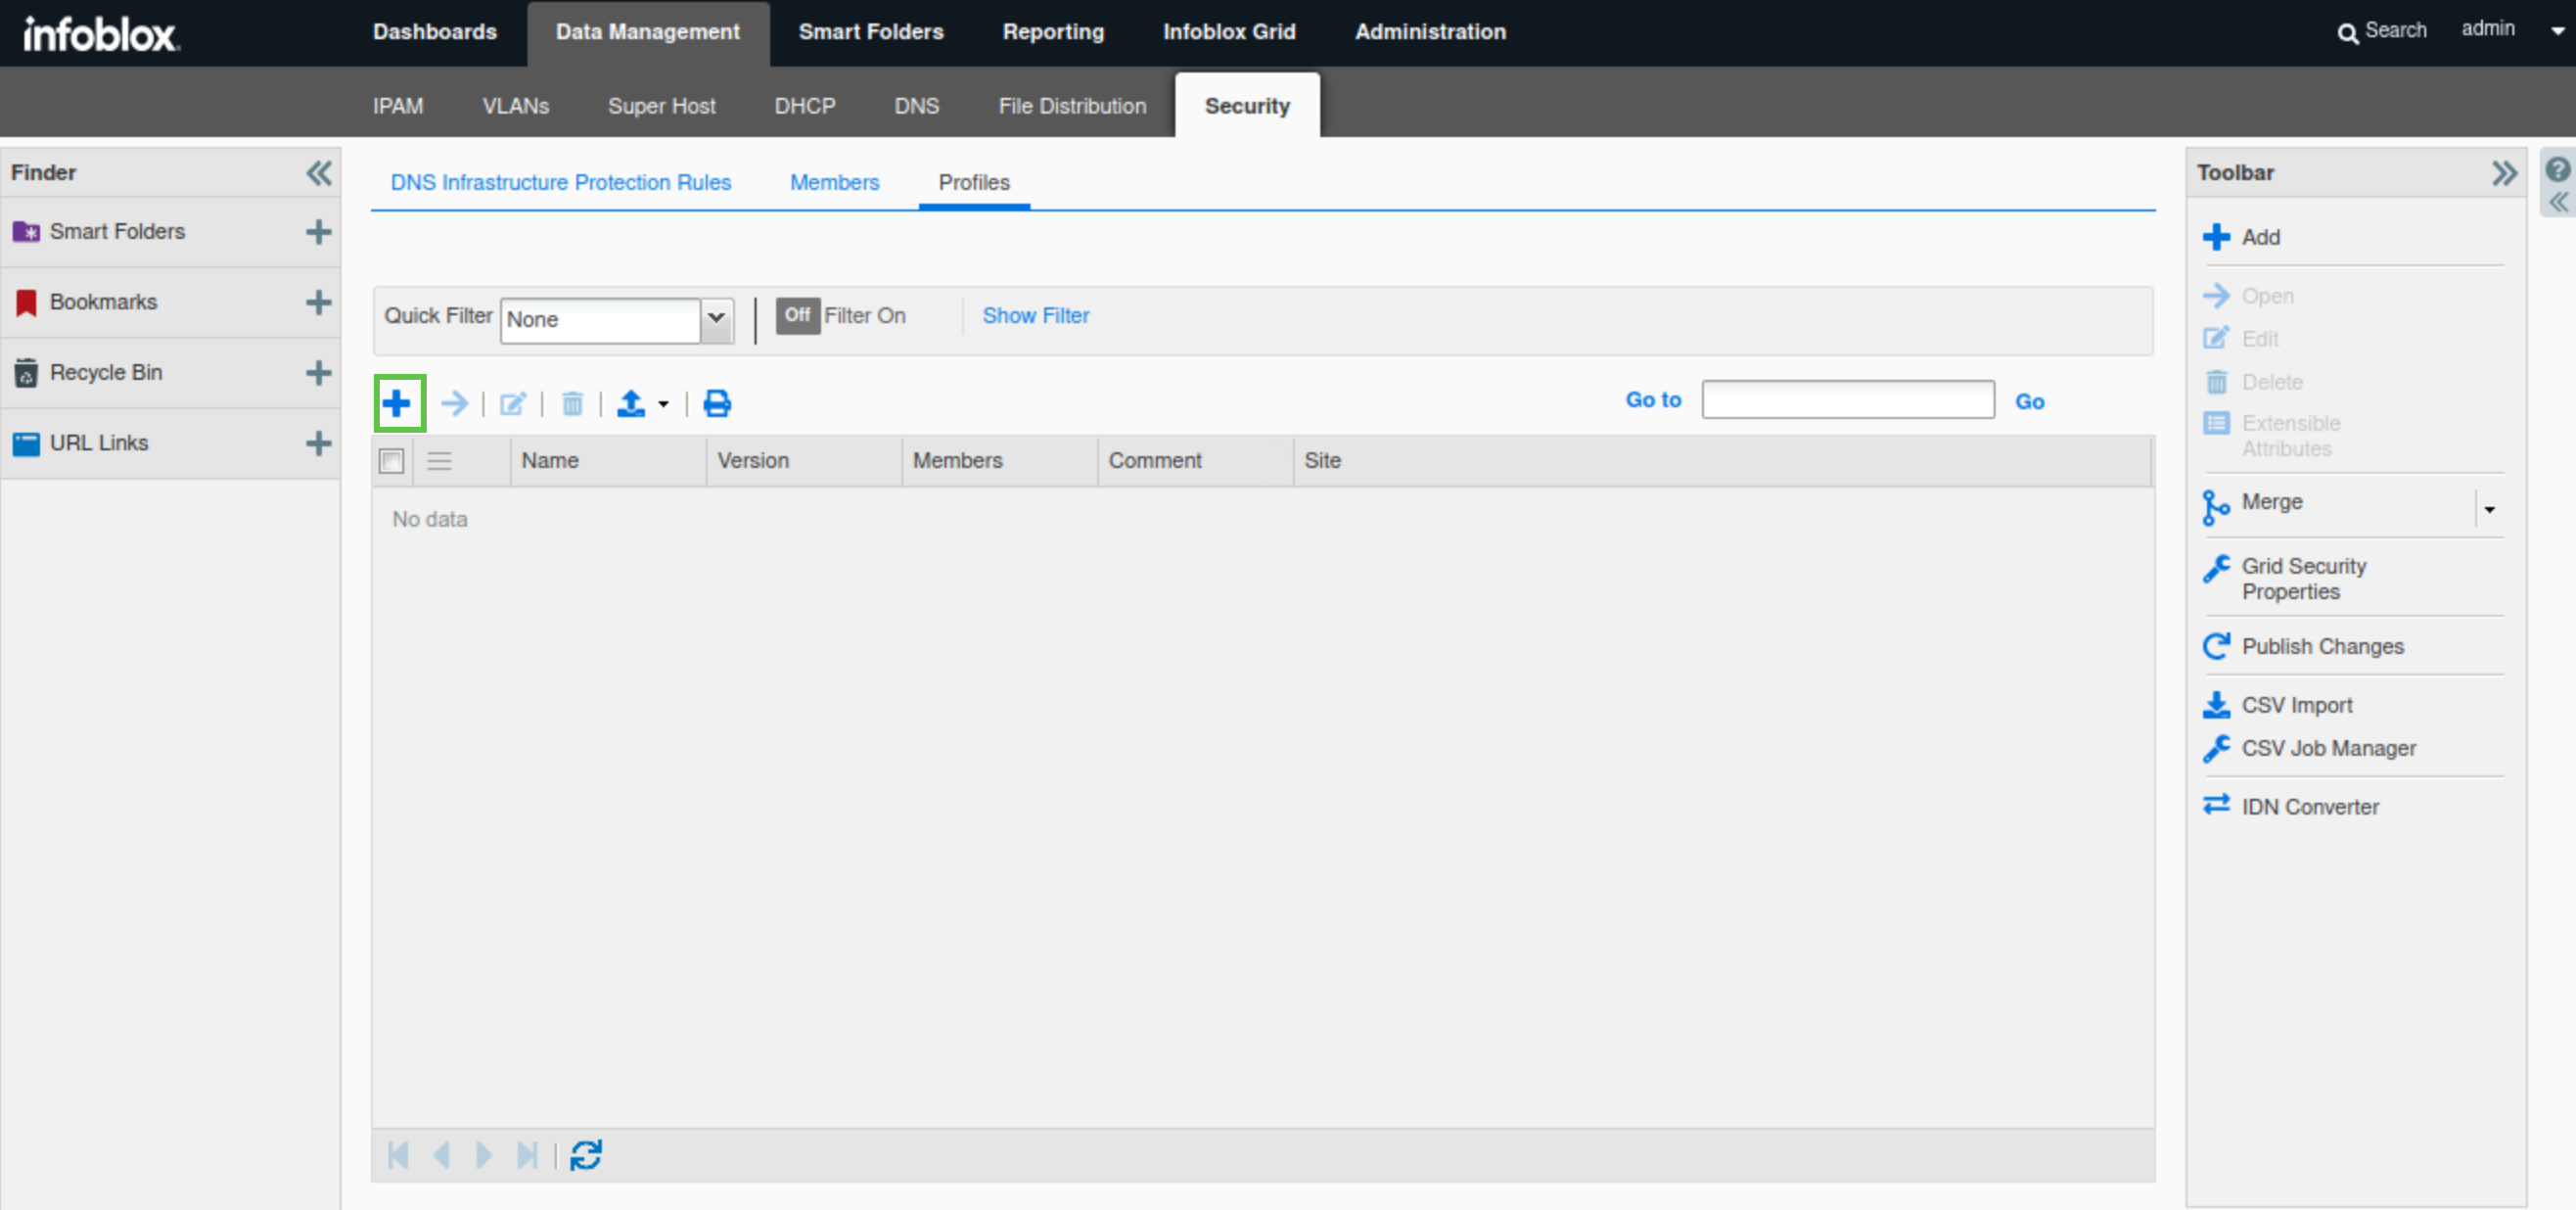The image size is (2576, 1210).
Task: Click the help question mark icon
Action: (x=2557, y=170)
